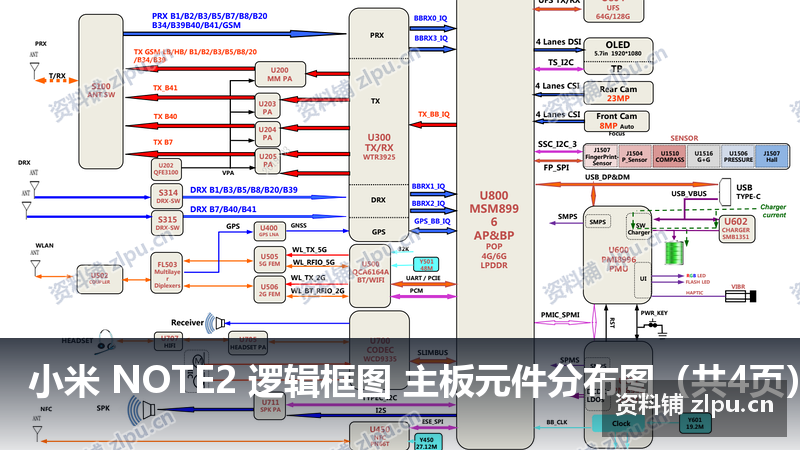800x450 pixels.
Task: Click the U1510 COMPASS cell
Action: point(669,157)
